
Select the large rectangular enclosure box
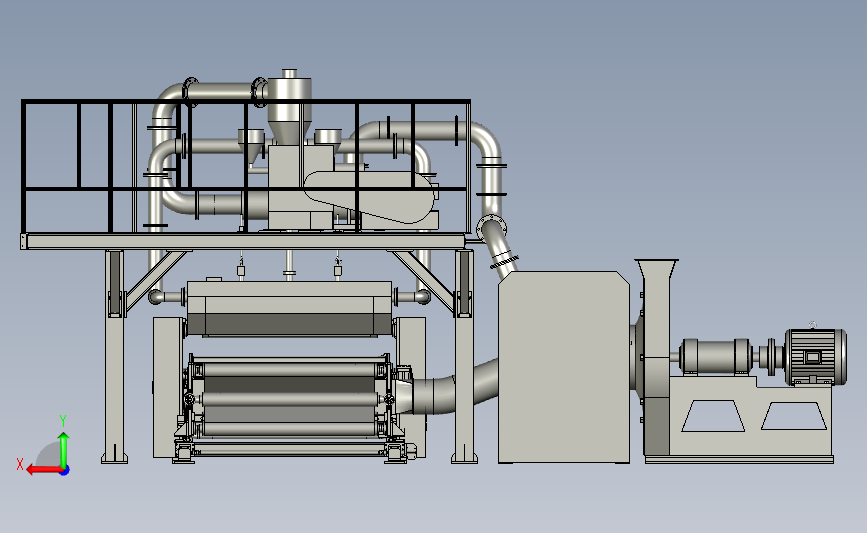coord(564,367)
